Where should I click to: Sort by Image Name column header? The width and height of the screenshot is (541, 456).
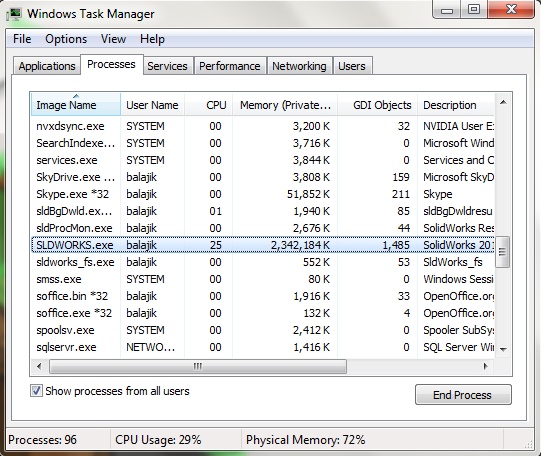75,105
